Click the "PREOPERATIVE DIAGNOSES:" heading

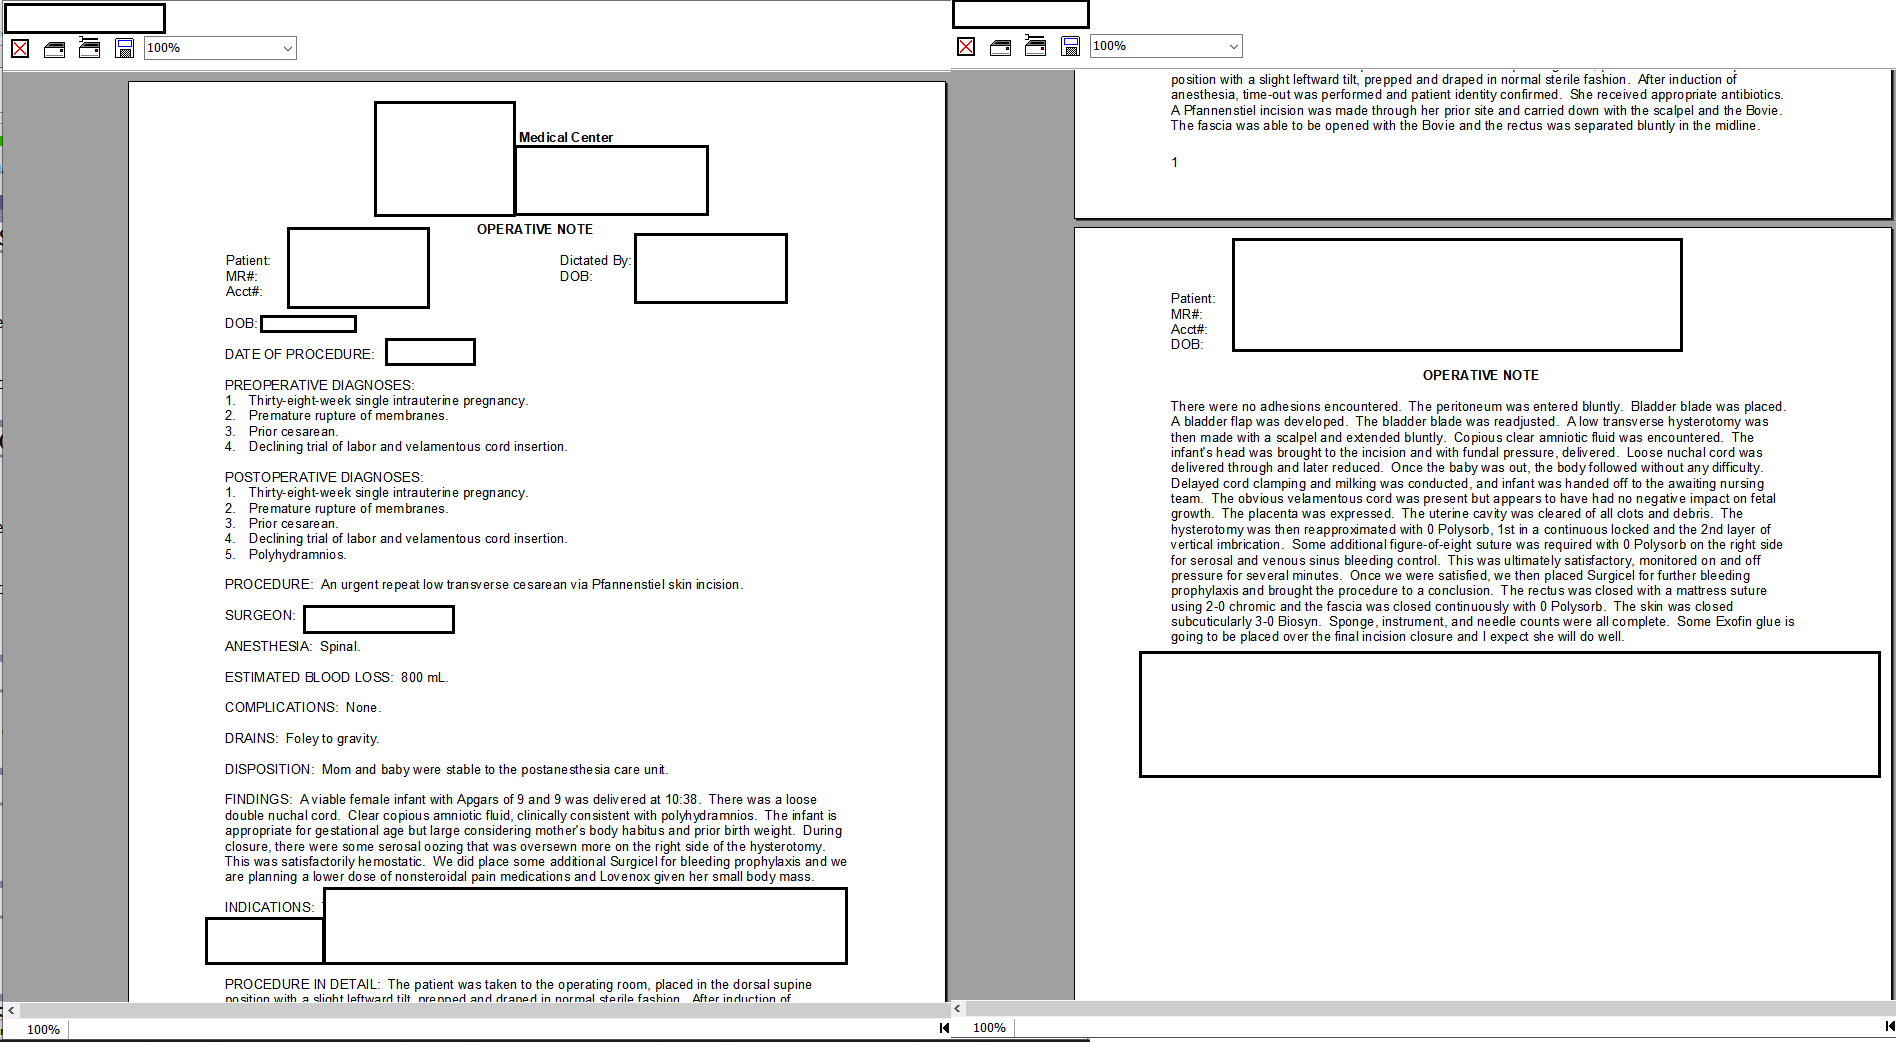click(319, 385)
